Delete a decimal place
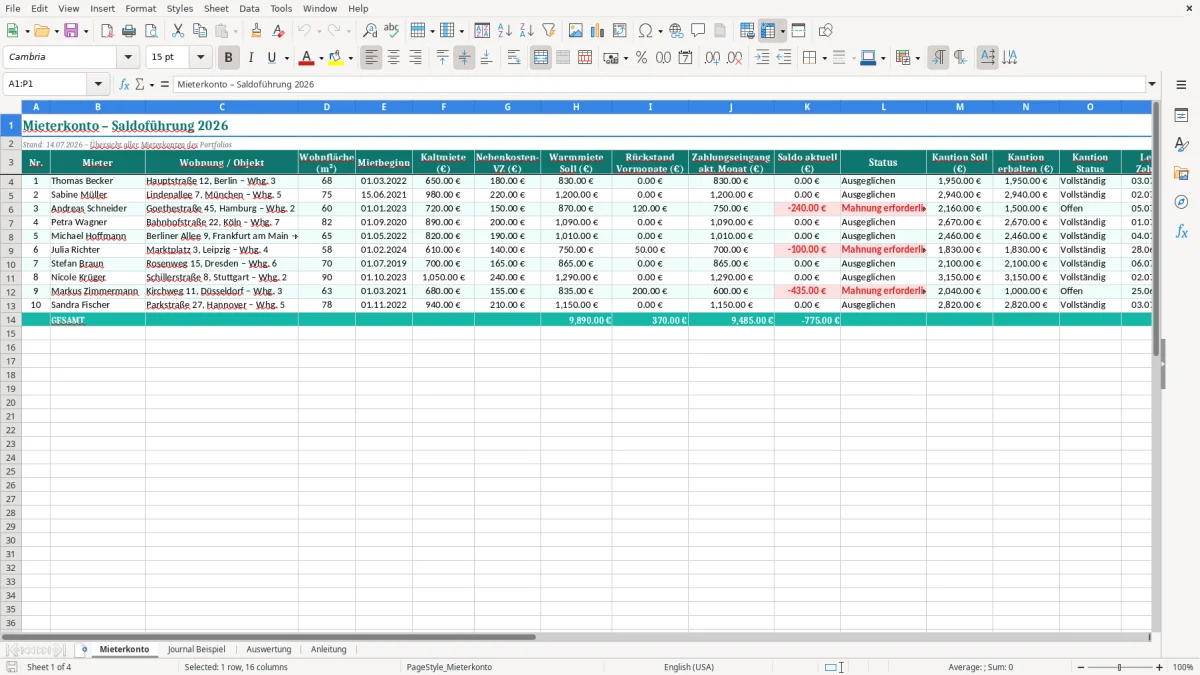Viewport: 1200px width, 675px height. pos(735,58)
